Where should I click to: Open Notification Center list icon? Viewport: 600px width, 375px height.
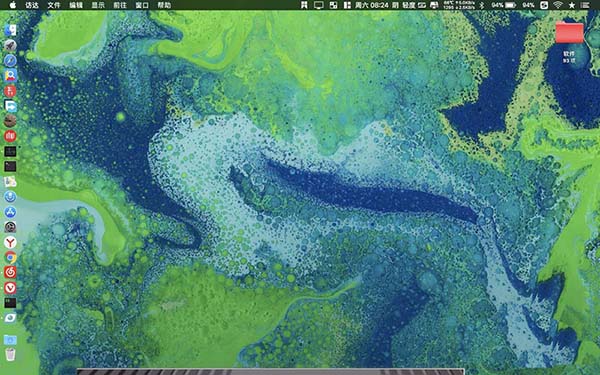click(585, 5)
